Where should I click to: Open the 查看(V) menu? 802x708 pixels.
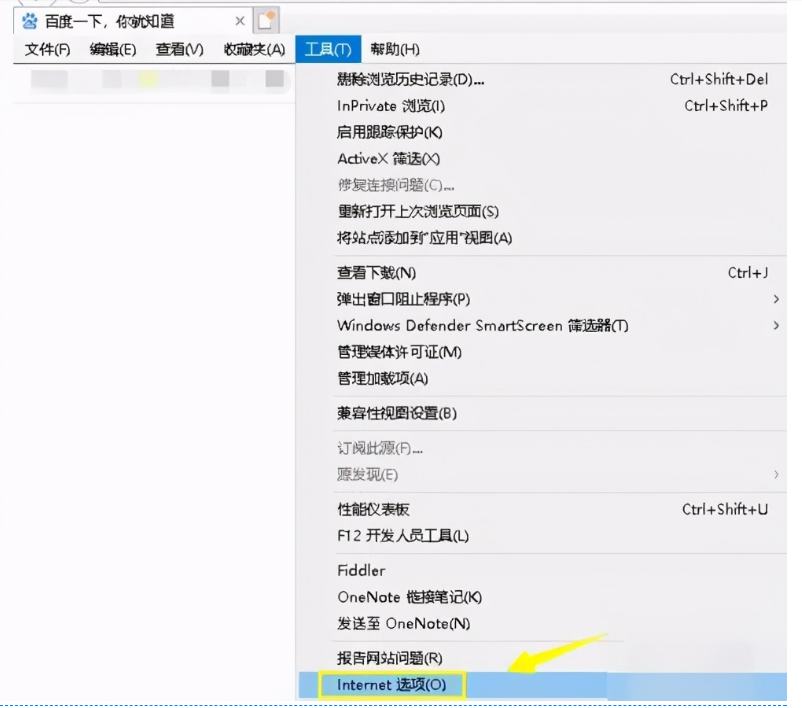(179, 49)
